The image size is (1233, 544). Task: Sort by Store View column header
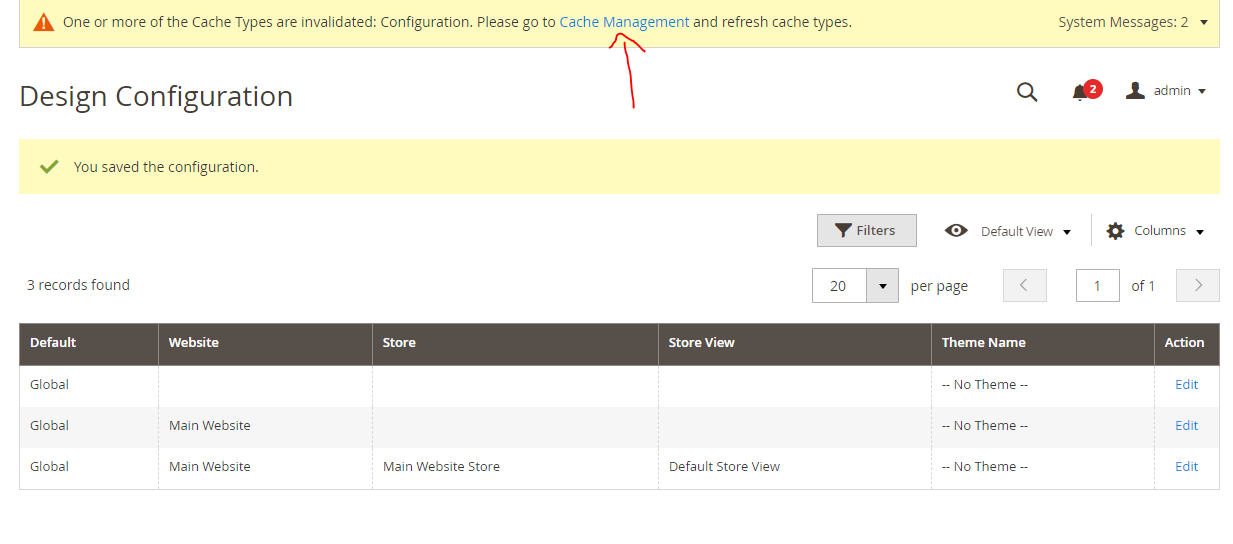click(701, 343)
